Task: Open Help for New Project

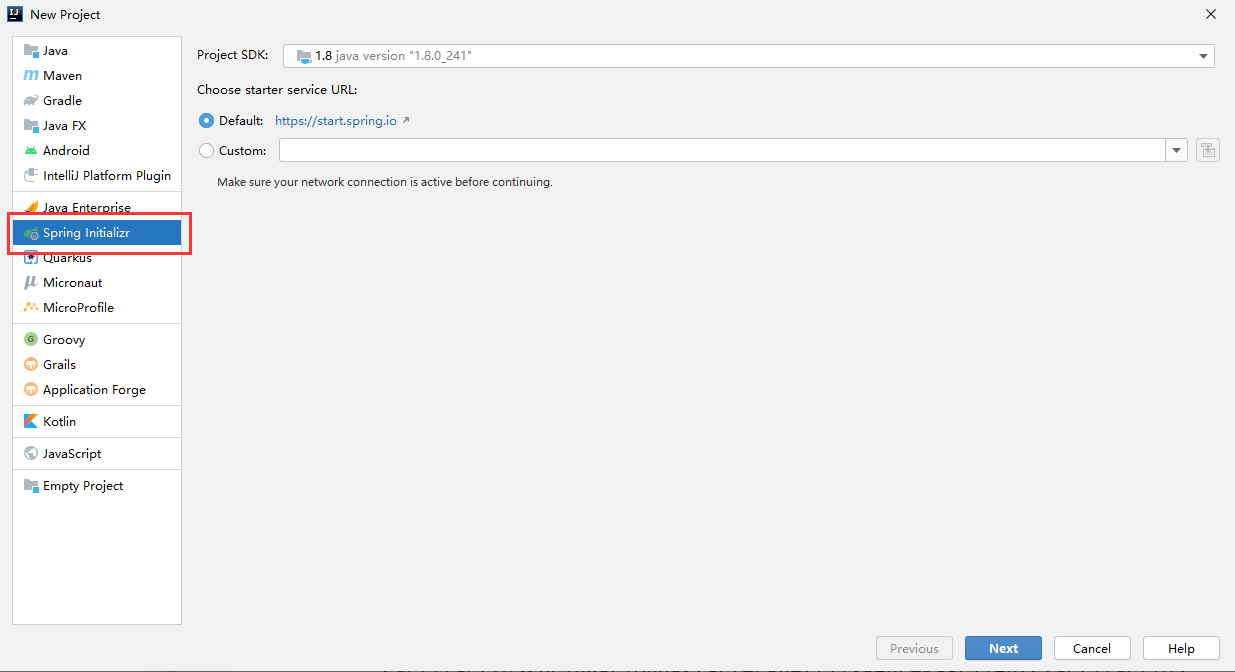Action: click(1181, 648)
